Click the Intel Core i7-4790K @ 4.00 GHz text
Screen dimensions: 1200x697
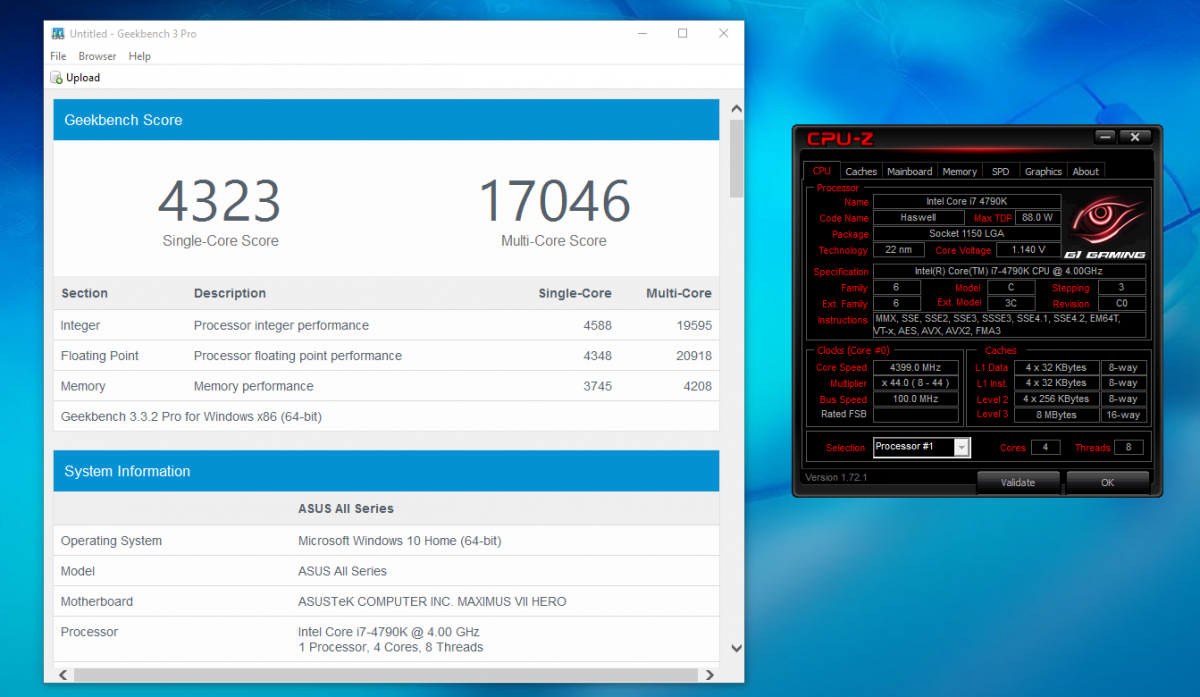[x=389, y=632]
